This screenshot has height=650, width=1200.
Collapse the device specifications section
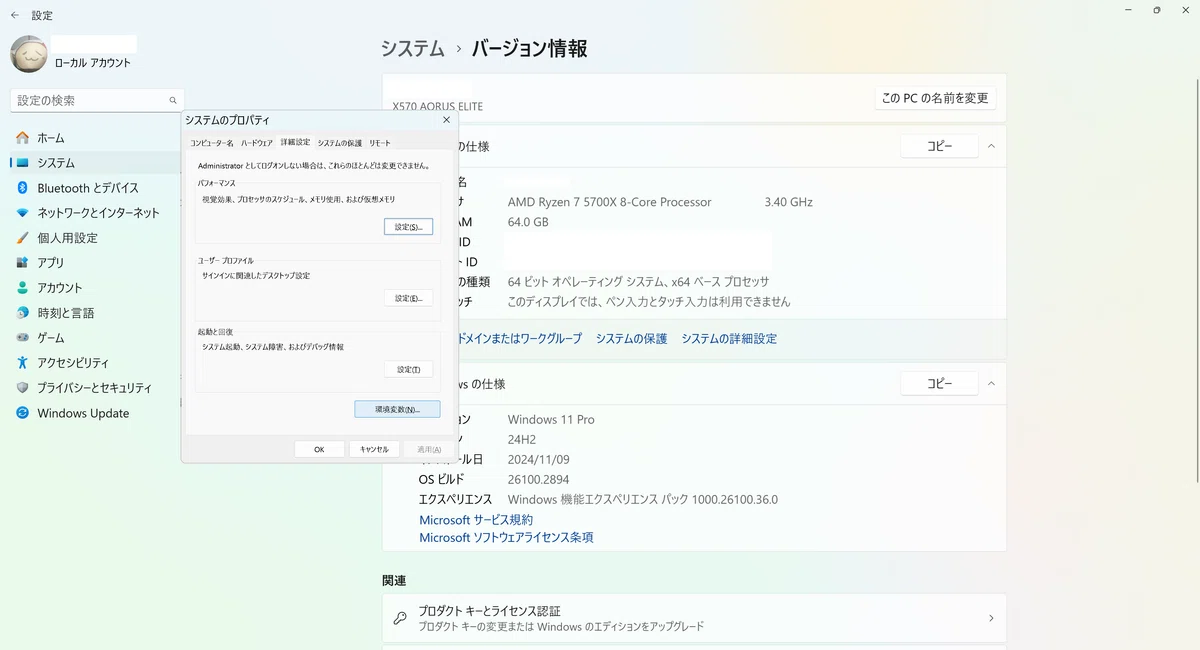(991, 146)
